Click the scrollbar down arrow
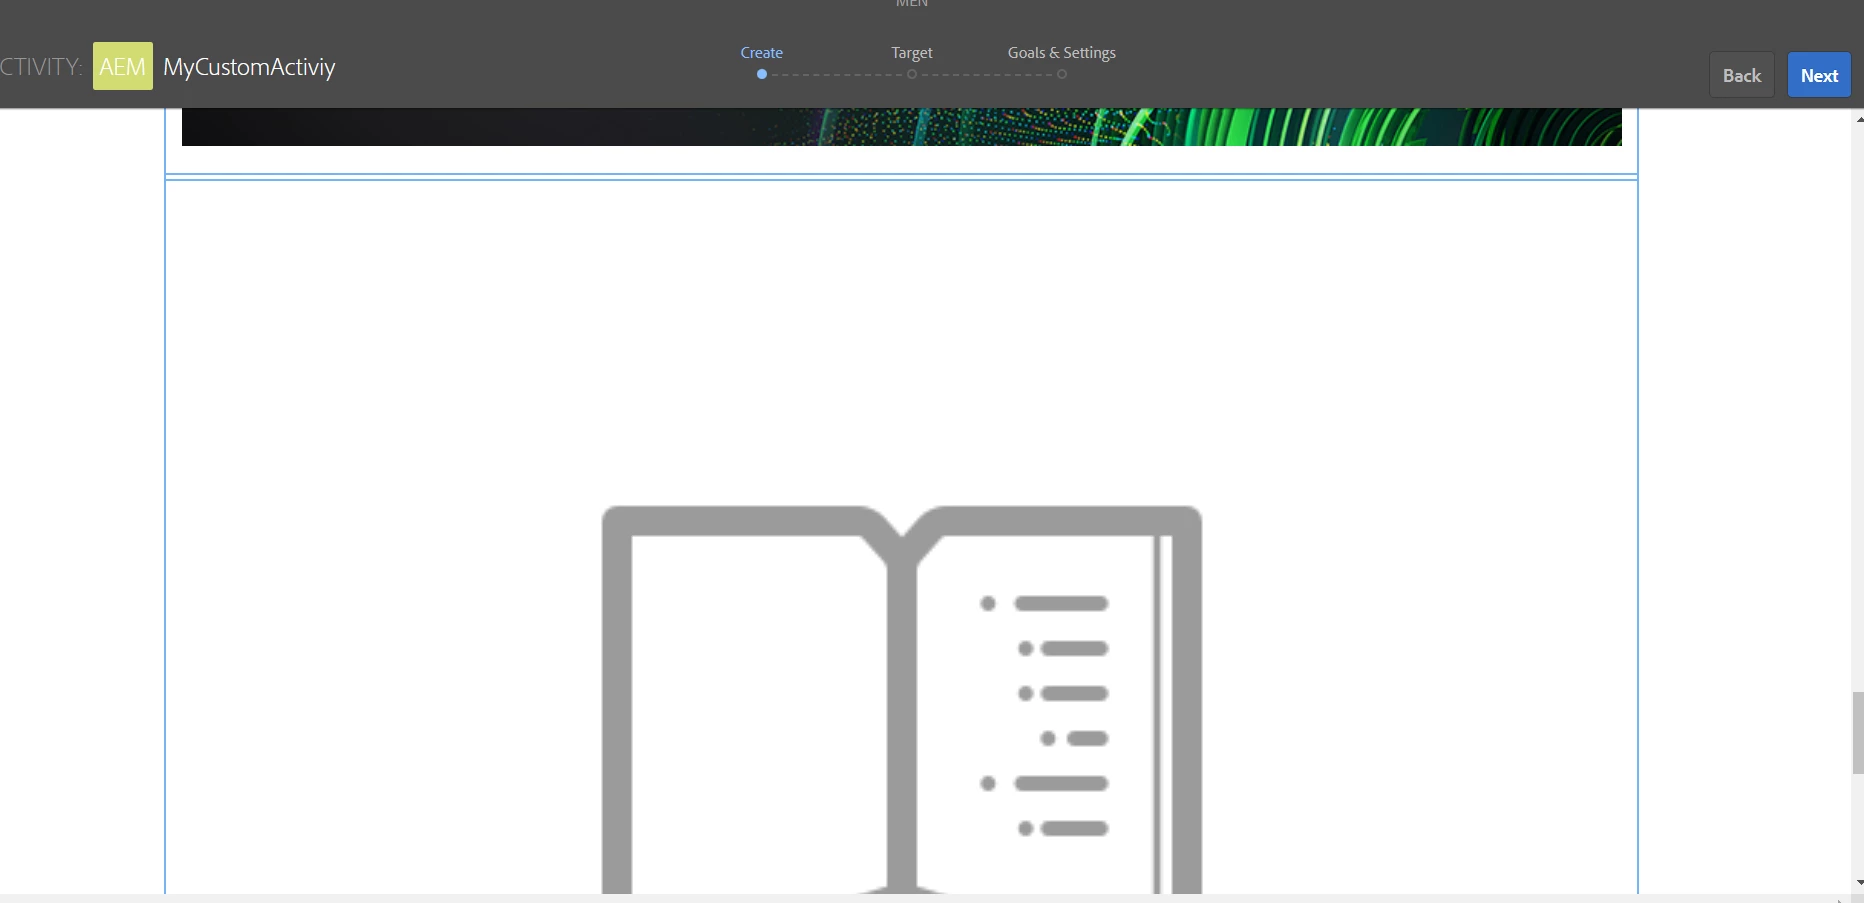This screenshot has height=903, width=1864. (x=1858, y=883)
